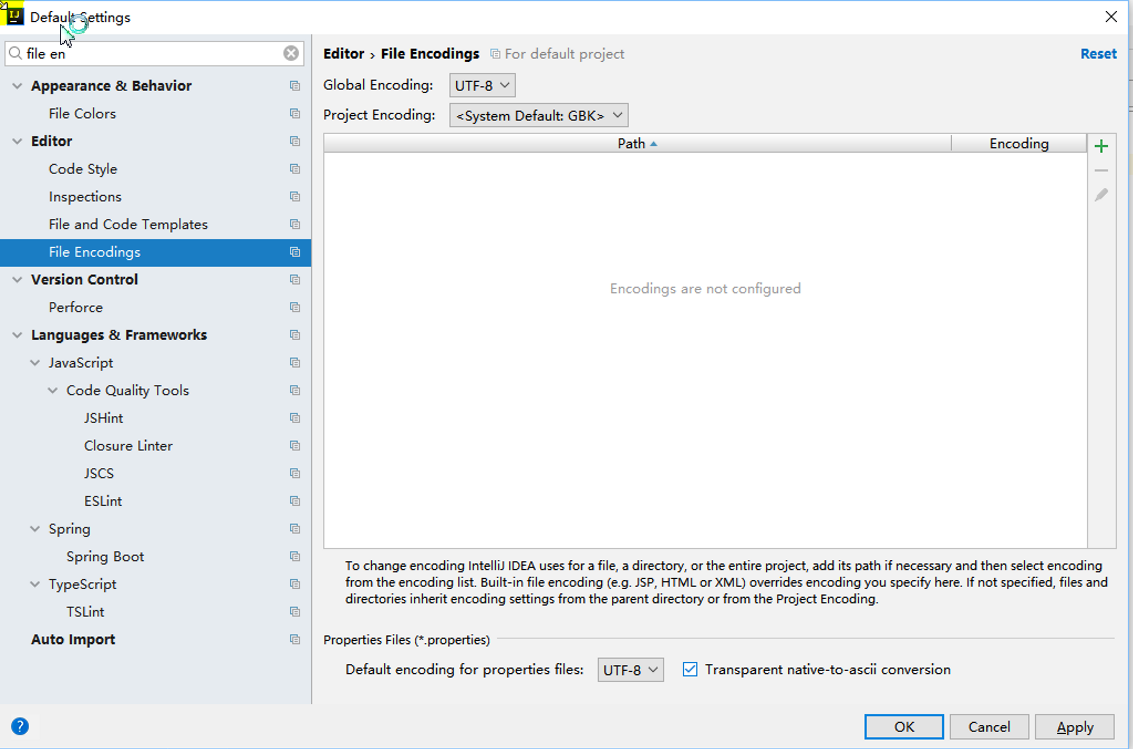This screenshot has width=1133, height=749.
Task: Click the Reset link
Action: (1098, 53)
